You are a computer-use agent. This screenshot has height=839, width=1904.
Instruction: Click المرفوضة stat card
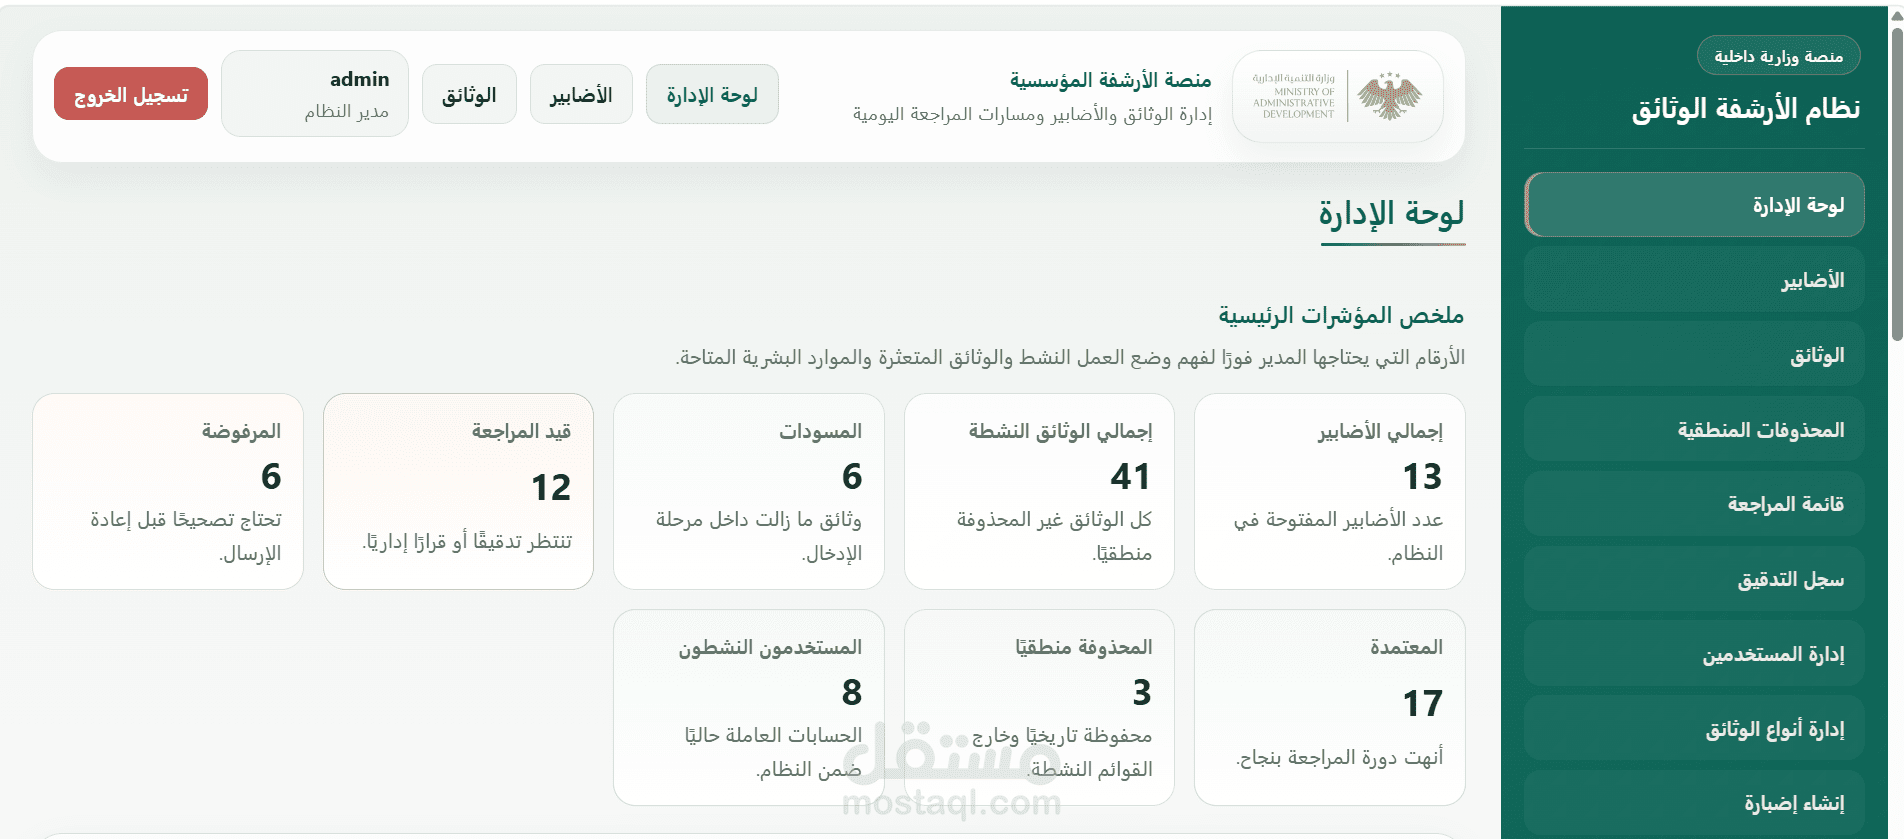click(x=168, y=491)
